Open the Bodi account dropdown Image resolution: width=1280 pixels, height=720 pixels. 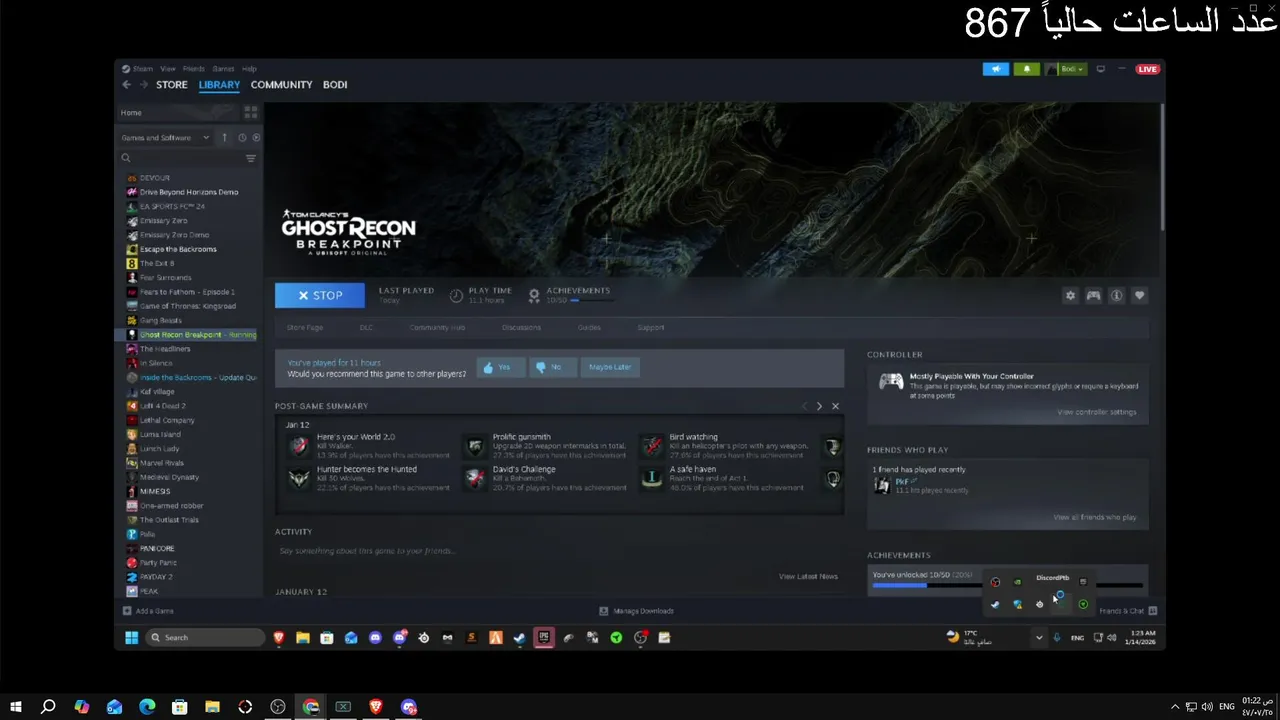1066,69
